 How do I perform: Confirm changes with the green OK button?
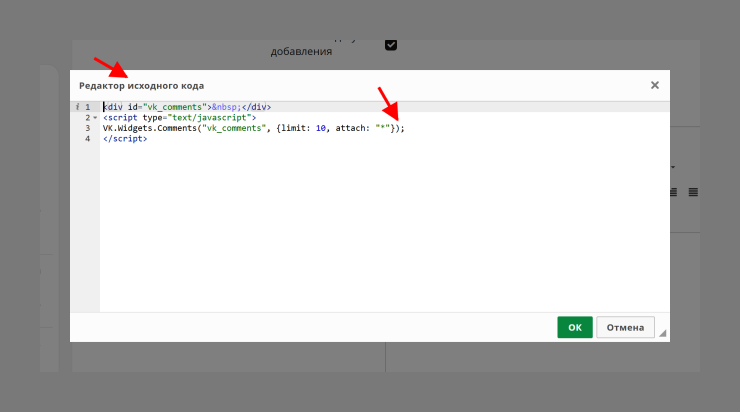click(575, 327)
